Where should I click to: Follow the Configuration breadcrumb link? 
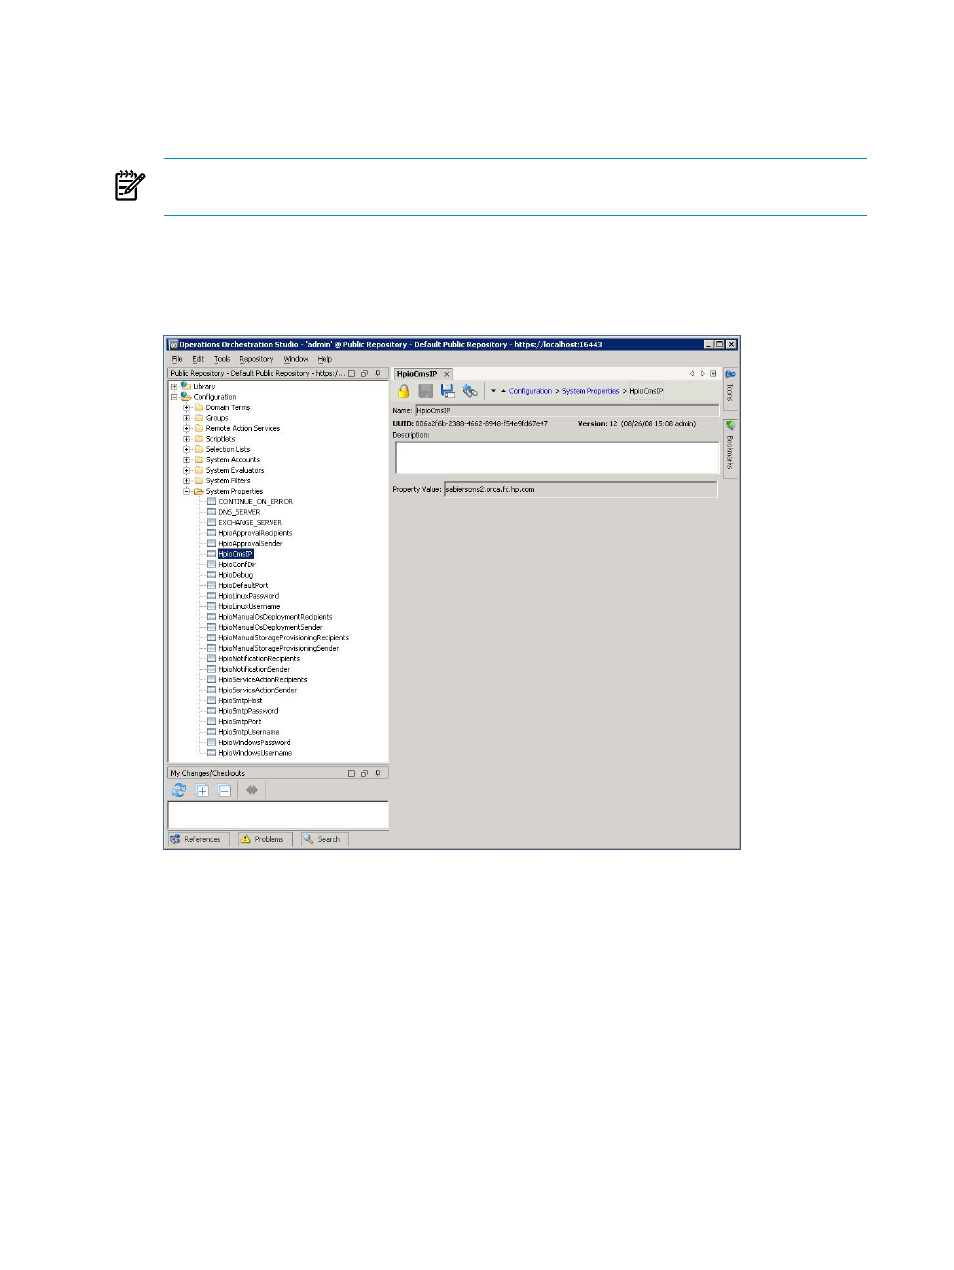[x=530, y=391]
